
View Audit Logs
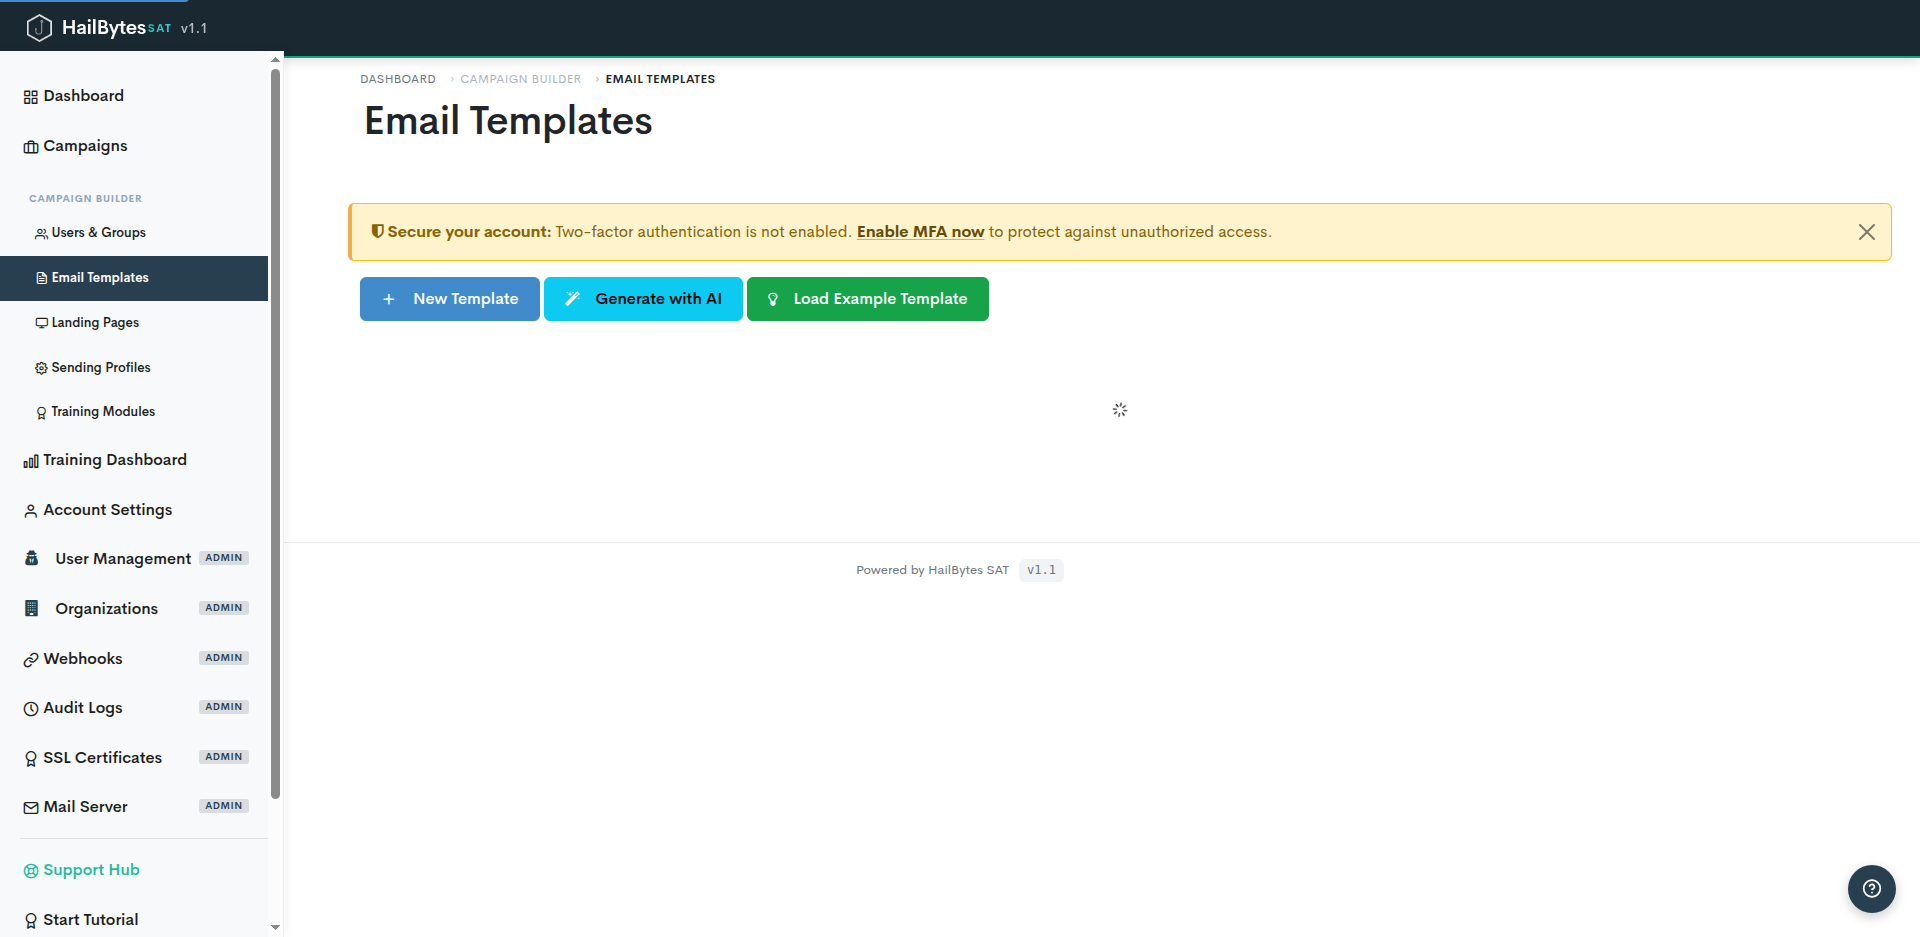point(134,708)
